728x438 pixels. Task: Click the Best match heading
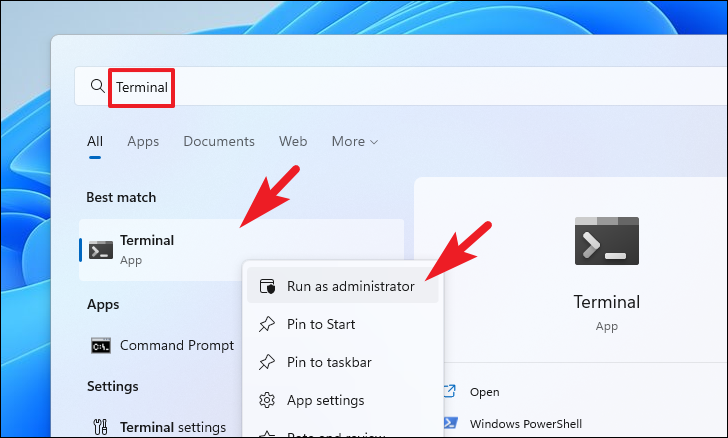[121, 197]
